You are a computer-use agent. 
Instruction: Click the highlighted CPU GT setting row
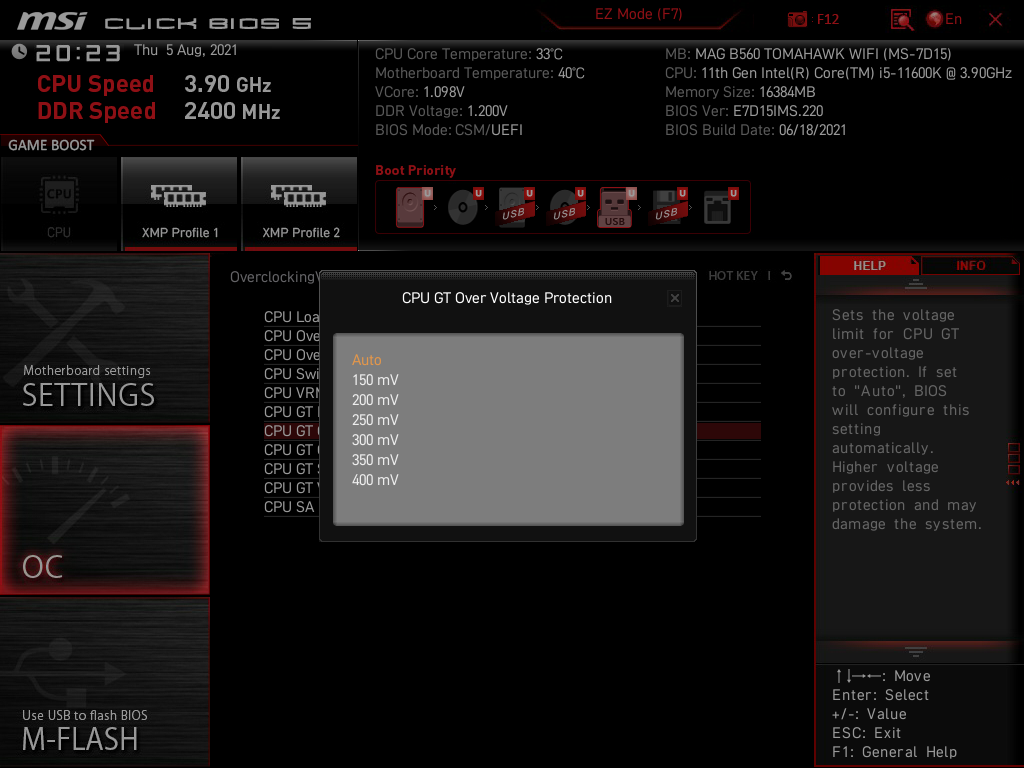click(291, 431)
